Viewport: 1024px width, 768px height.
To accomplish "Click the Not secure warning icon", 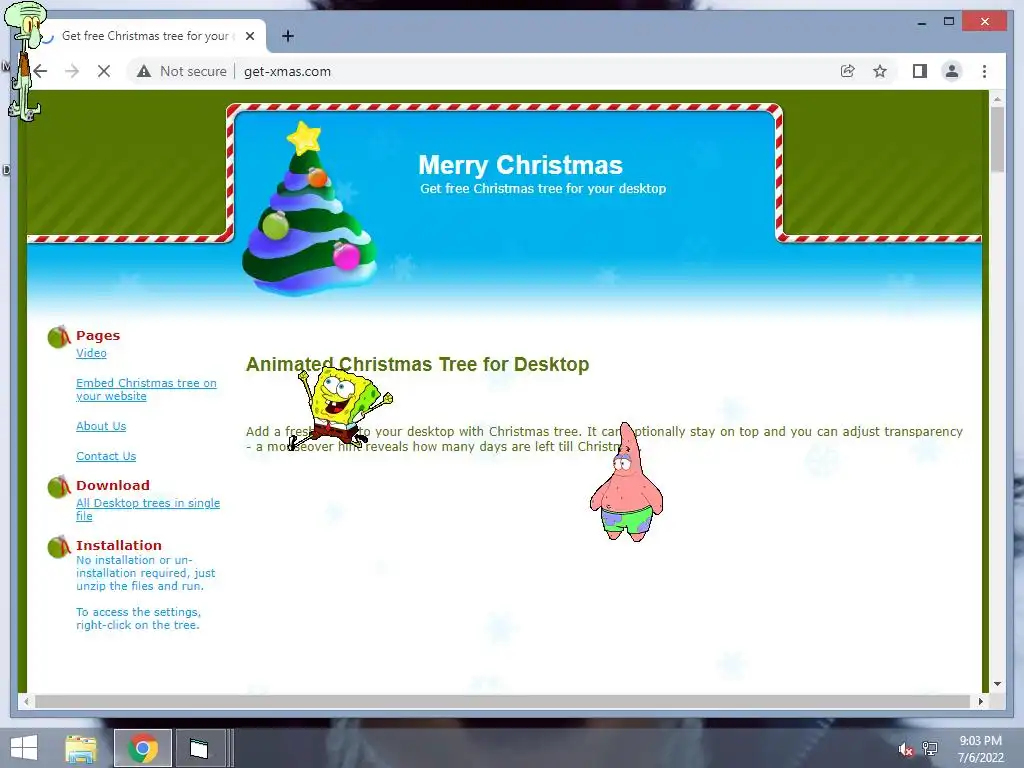I will coord(144,71).
